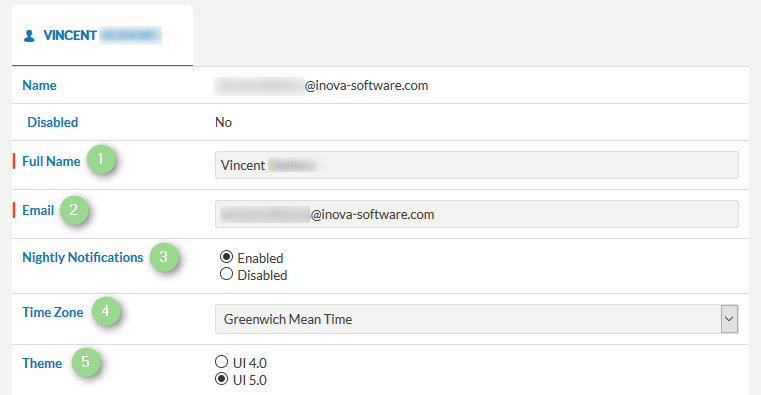Select Enabled for Nightly Notifications
761x395 pixels.
(x=226, y=256)
